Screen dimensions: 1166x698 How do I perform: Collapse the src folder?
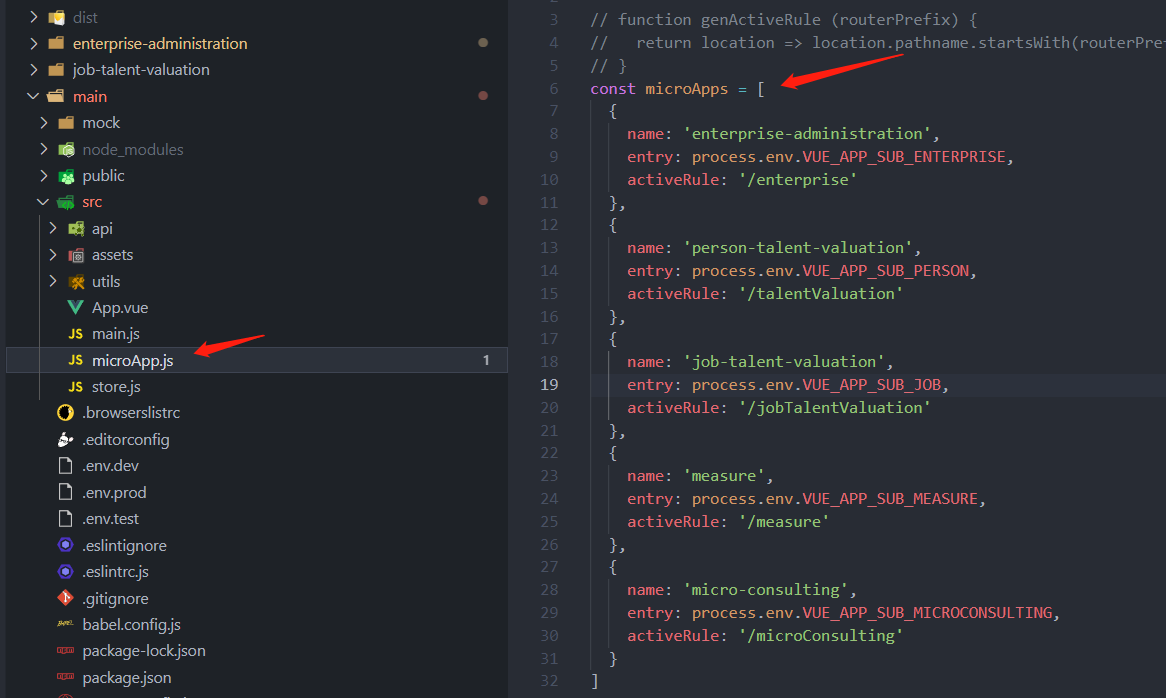[x=43, y=202]
